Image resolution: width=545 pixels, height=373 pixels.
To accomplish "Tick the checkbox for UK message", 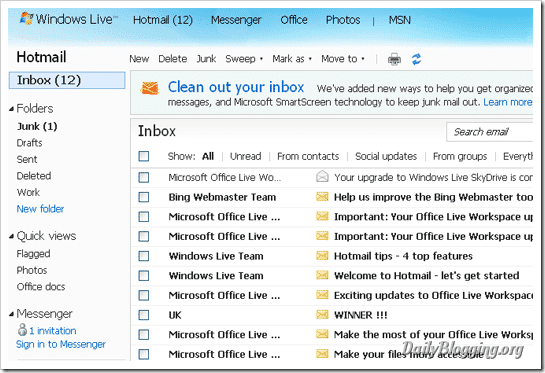I will tap(144, 315).
